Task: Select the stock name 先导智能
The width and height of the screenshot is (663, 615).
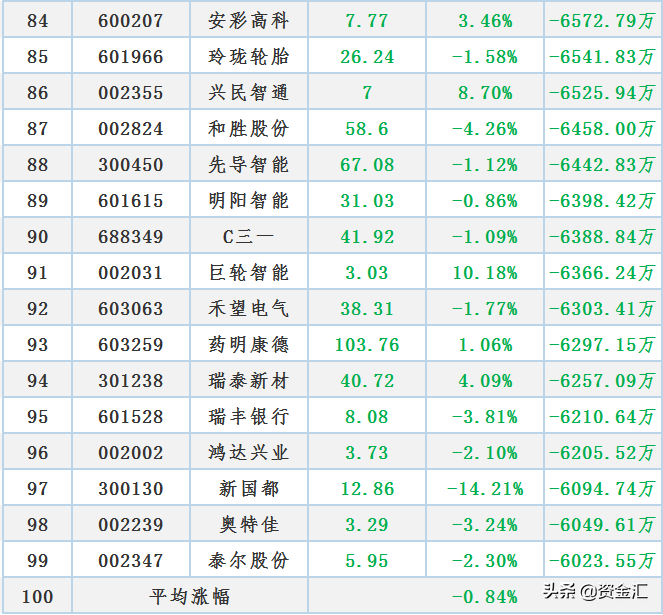Action: (249, 164)
